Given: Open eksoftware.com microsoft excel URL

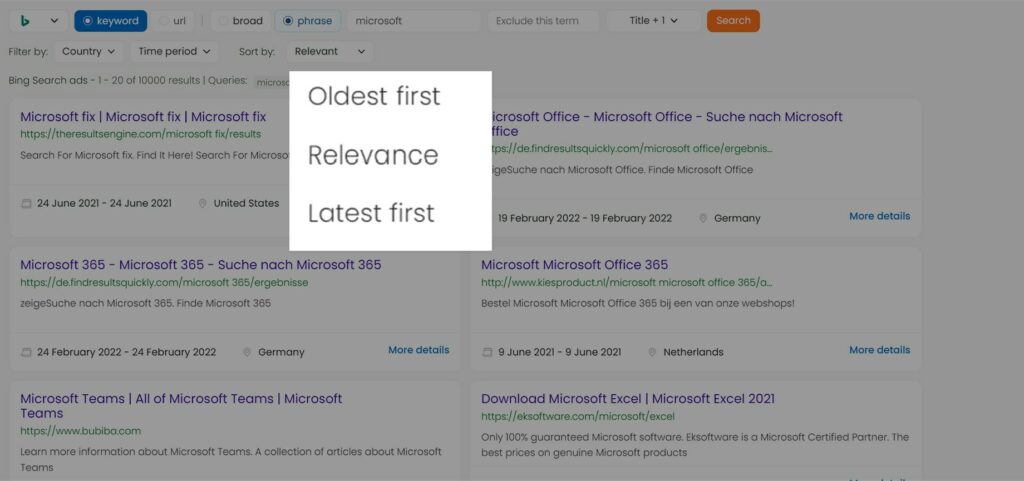Looking at the screenshot, I should 578,416.
